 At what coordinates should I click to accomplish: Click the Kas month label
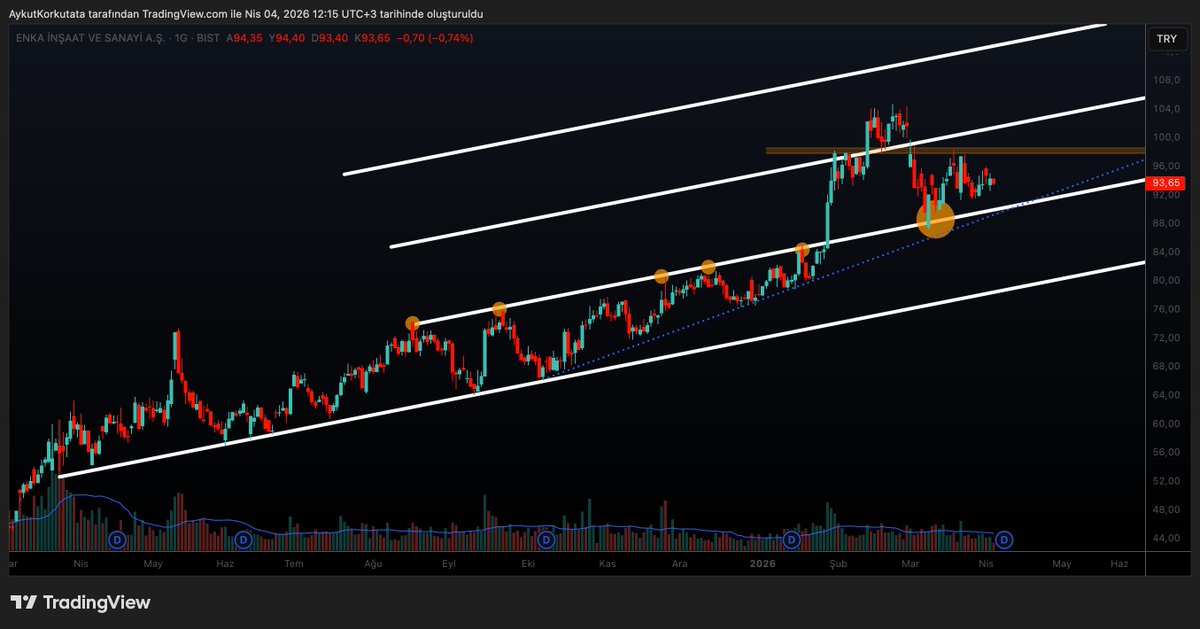click(x=606, y=564)
